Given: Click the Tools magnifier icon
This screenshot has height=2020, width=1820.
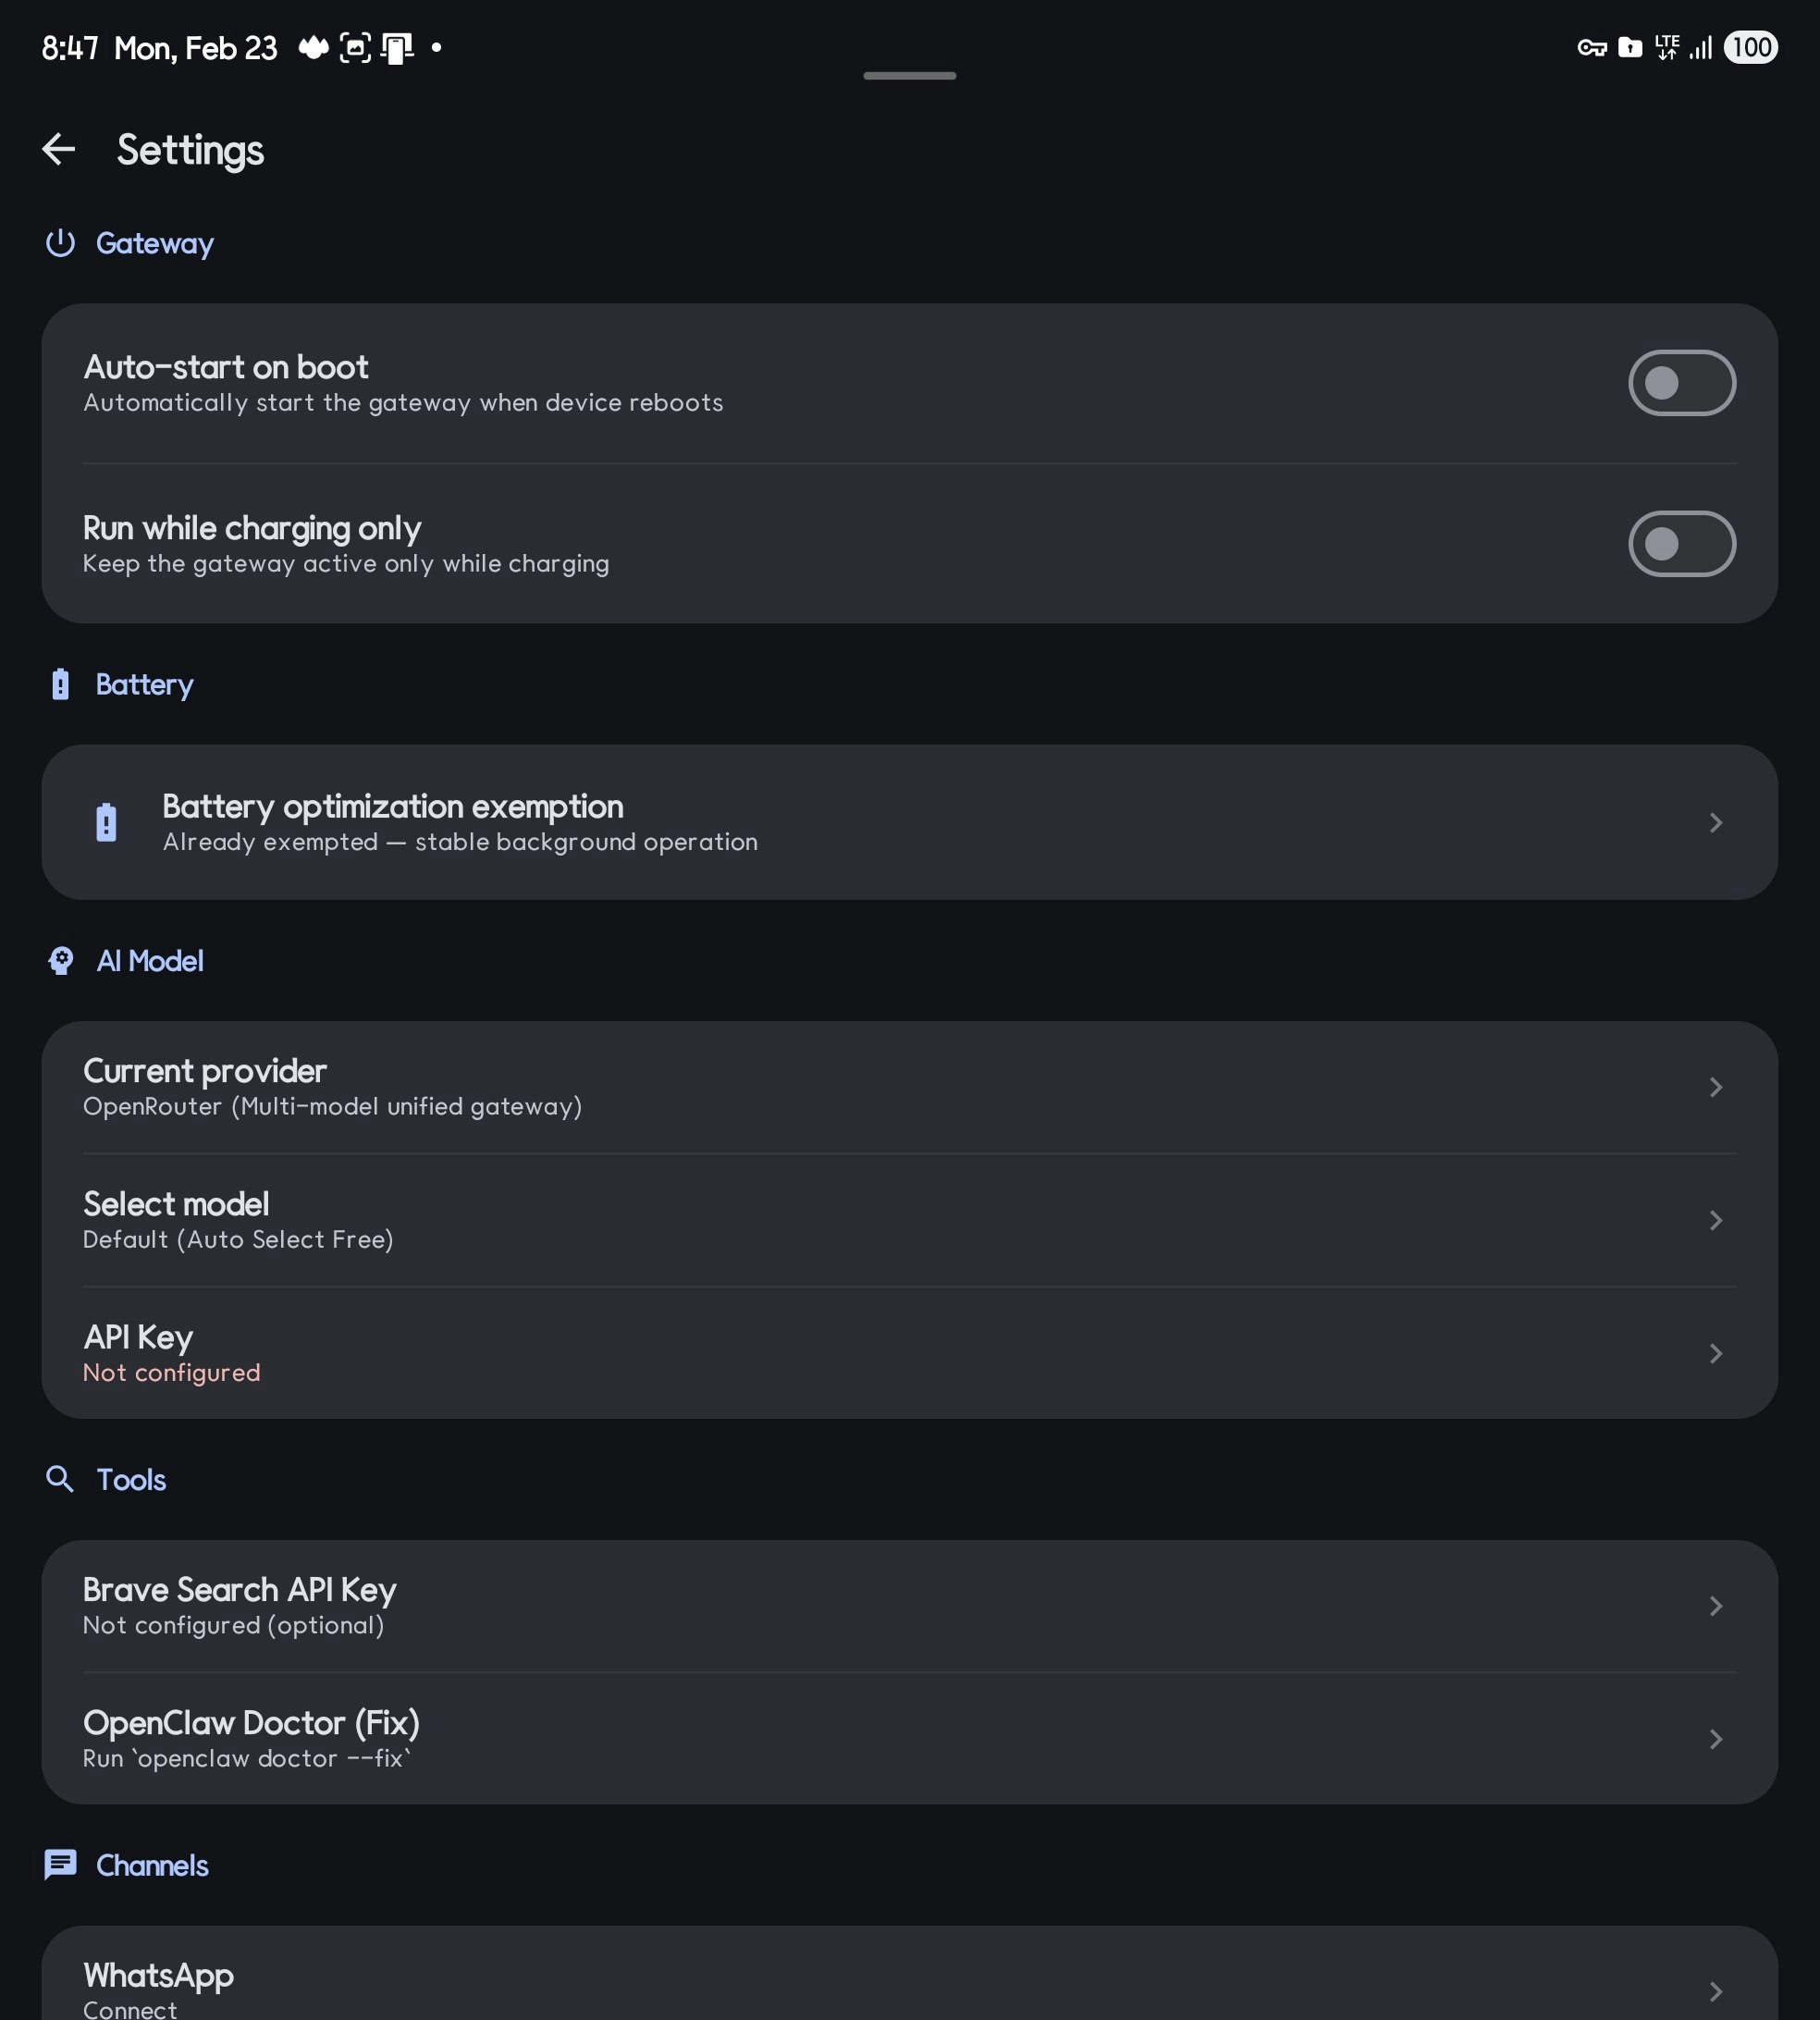Looking at the screenshot, I should (x=60, y=1479).
